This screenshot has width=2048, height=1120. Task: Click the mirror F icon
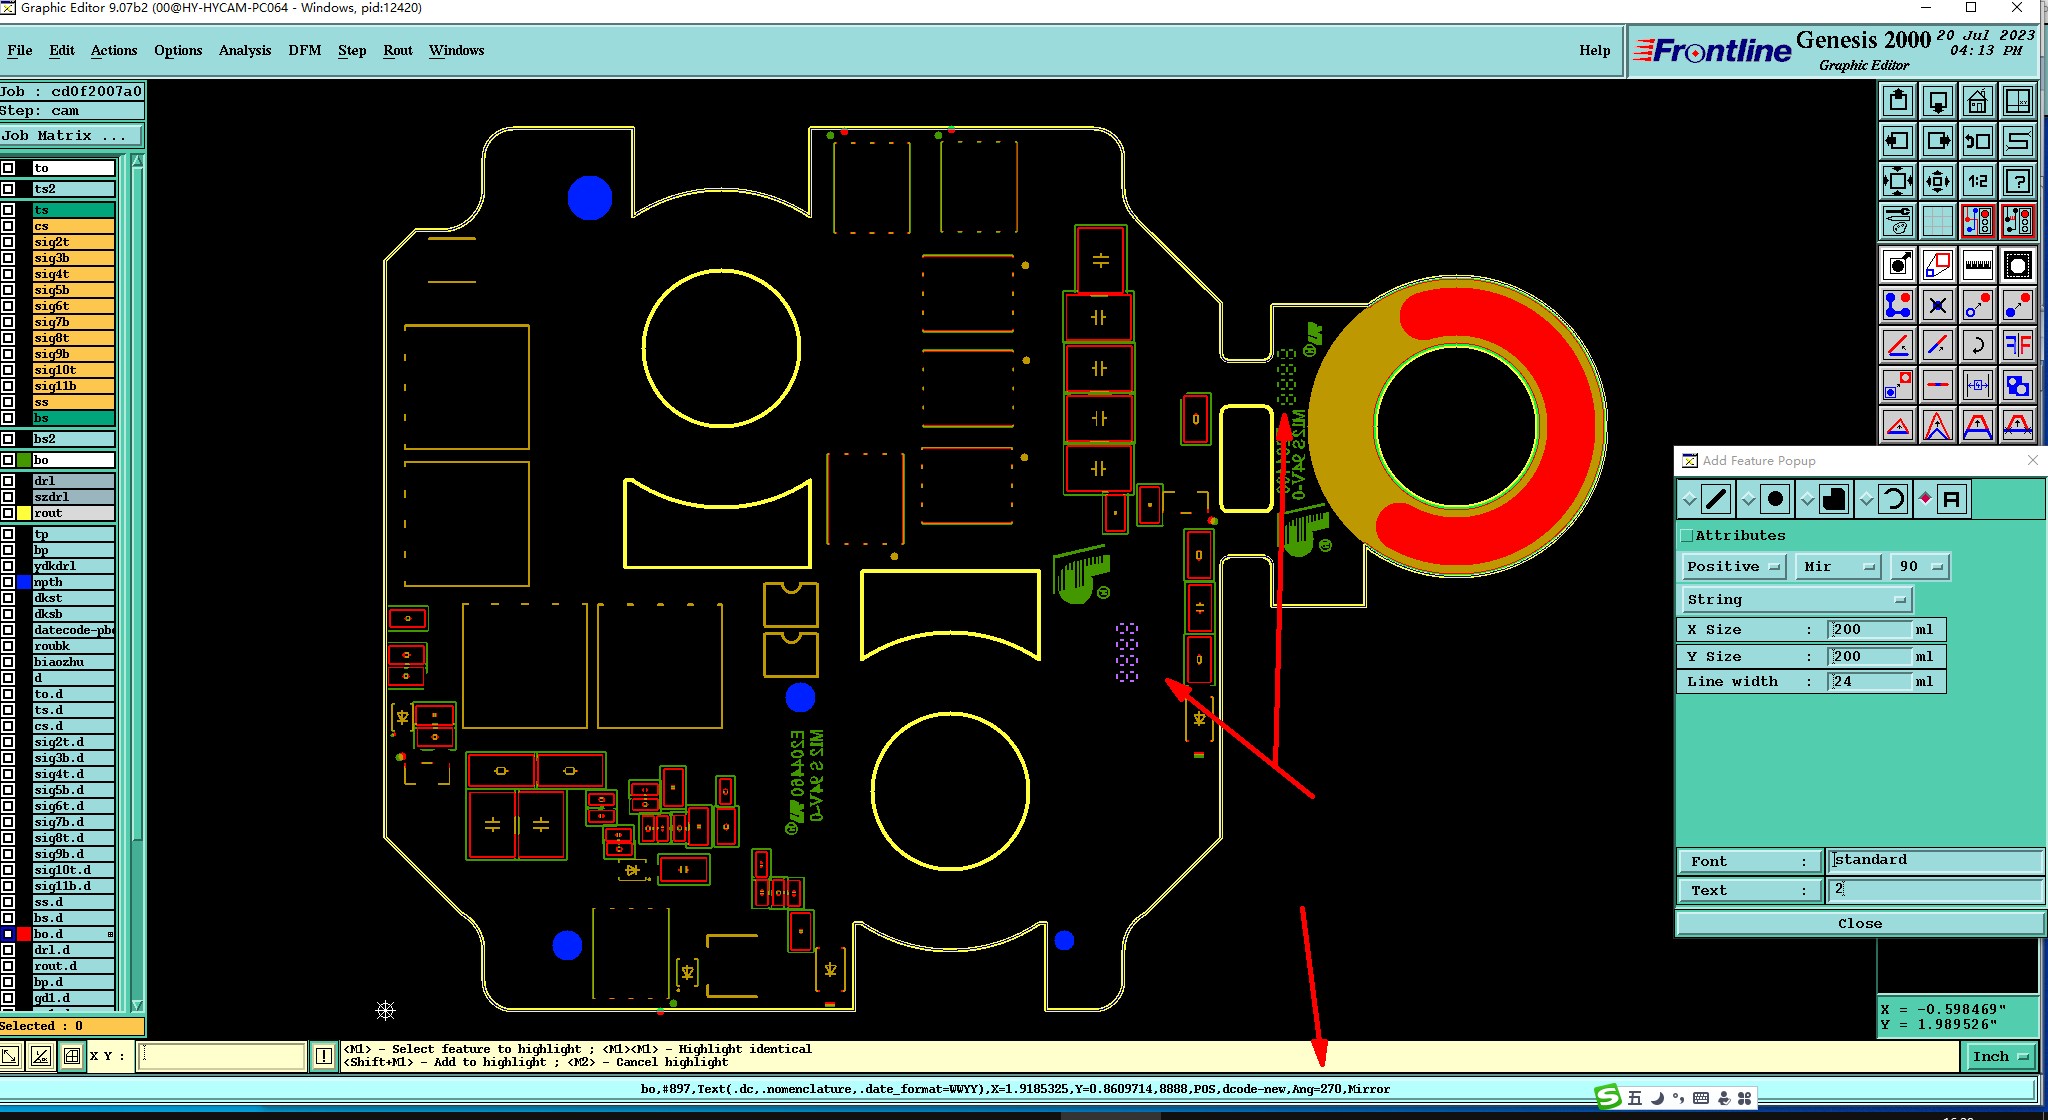(2017, 346)
